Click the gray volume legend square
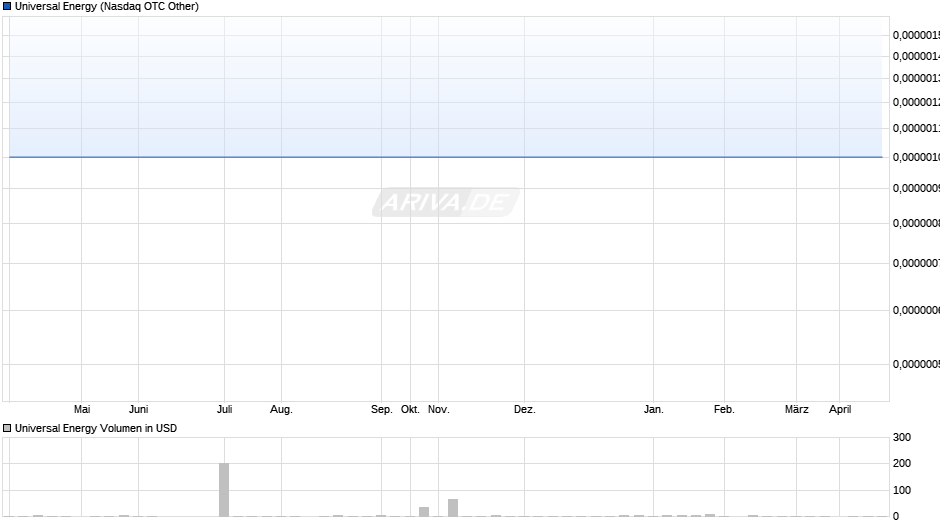The height and width of the screenshot is (526, 940). 7,428
